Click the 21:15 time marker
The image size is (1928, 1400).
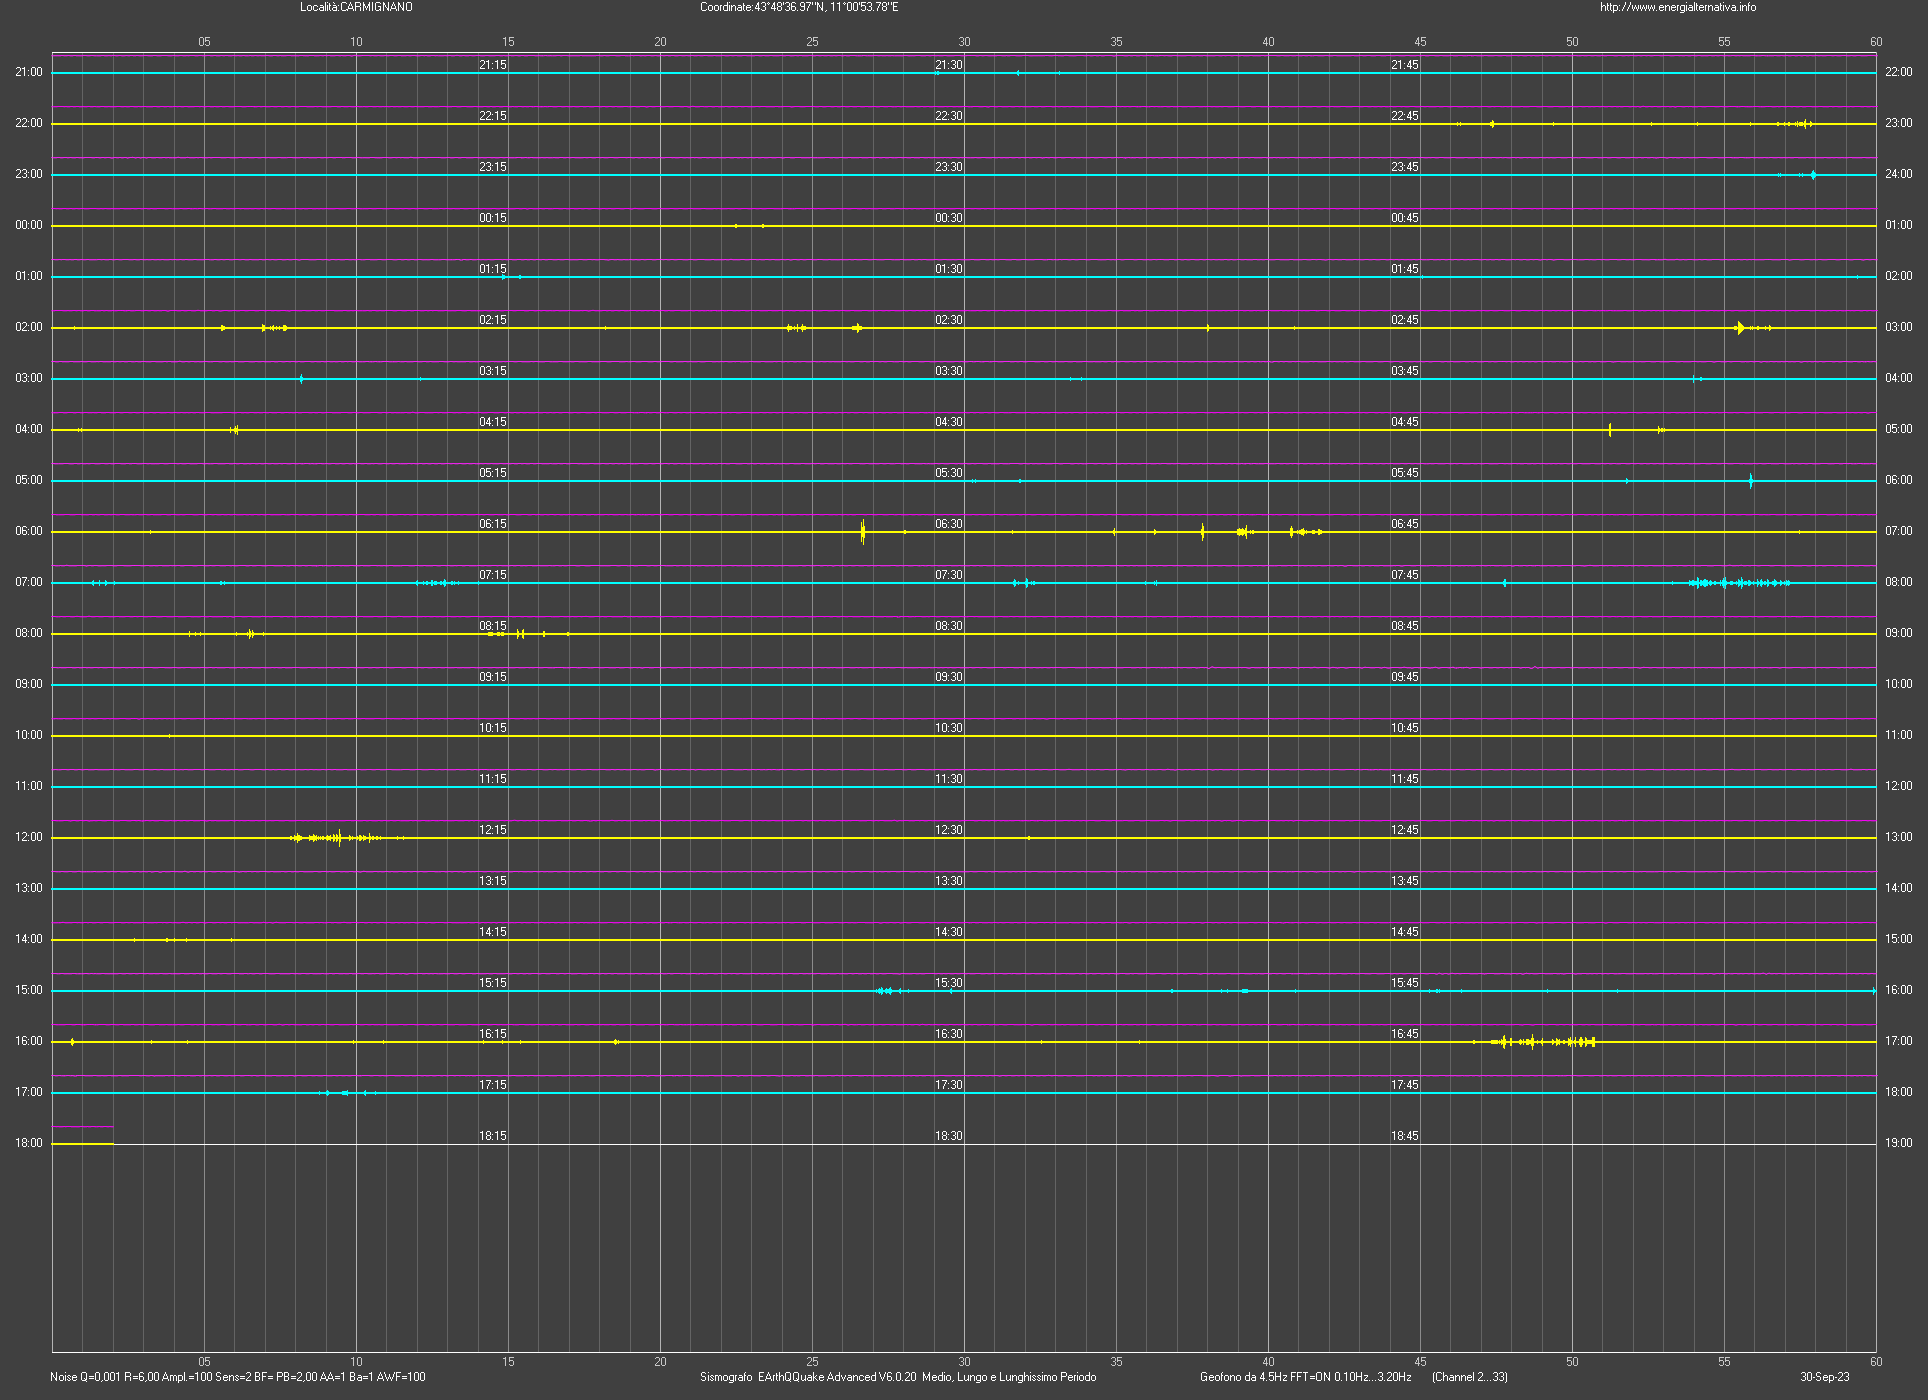tap(493, 65)
